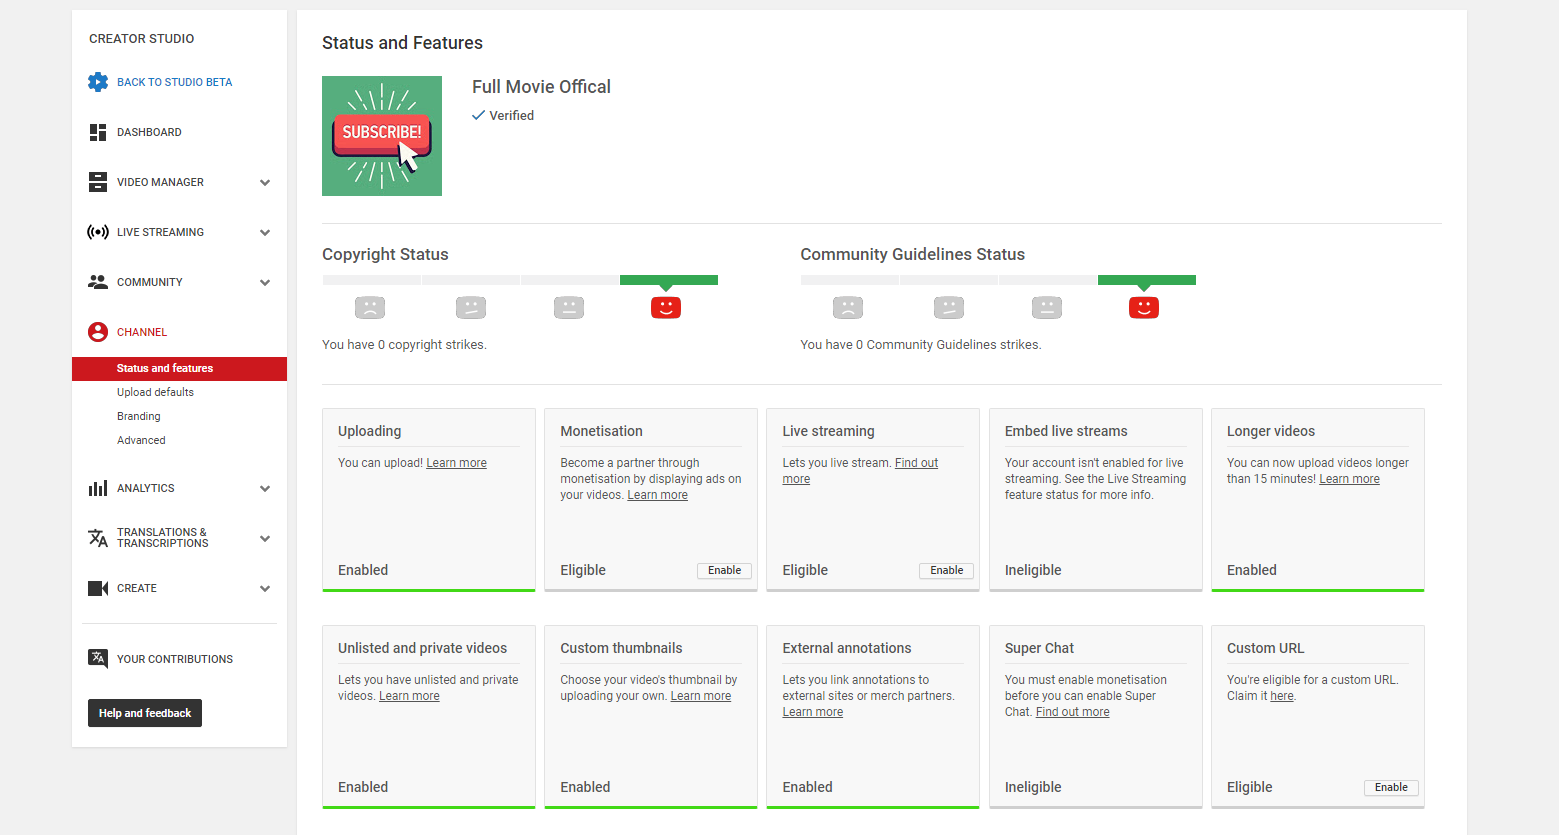Open Learn more link under Longer videos
The width and height of the screenshot is (1559, 835).
pyautogui.click(x=1349, y=479)
